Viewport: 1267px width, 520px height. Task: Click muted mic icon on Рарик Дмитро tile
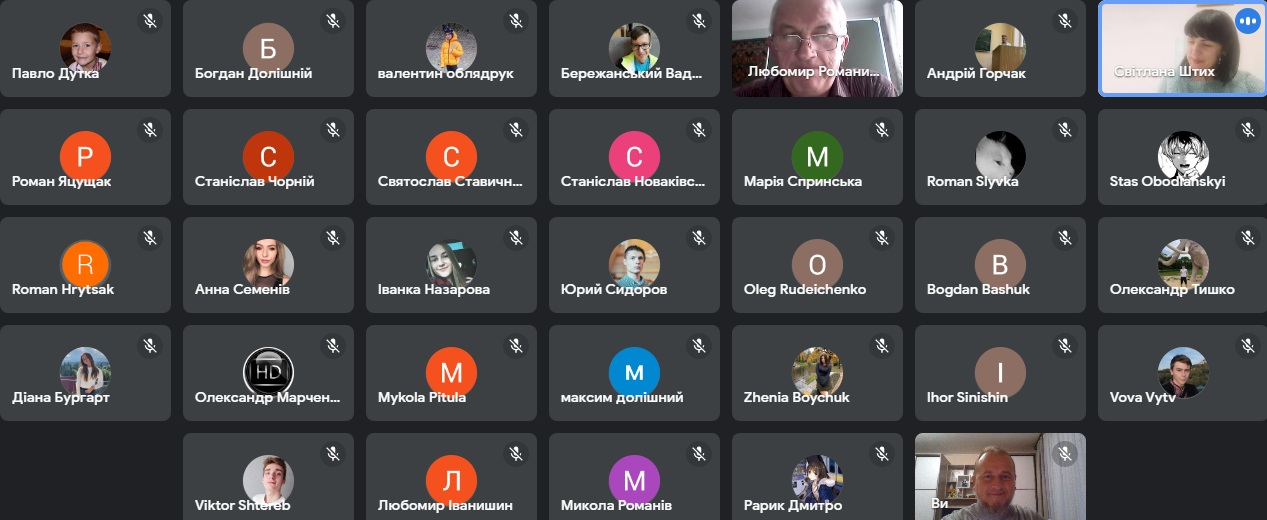[x=882, y=454]
